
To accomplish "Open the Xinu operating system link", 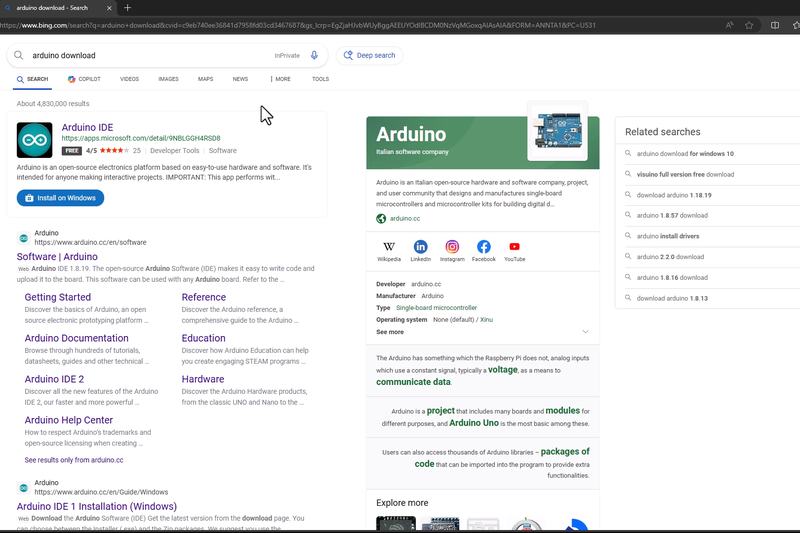I will 486,320.
